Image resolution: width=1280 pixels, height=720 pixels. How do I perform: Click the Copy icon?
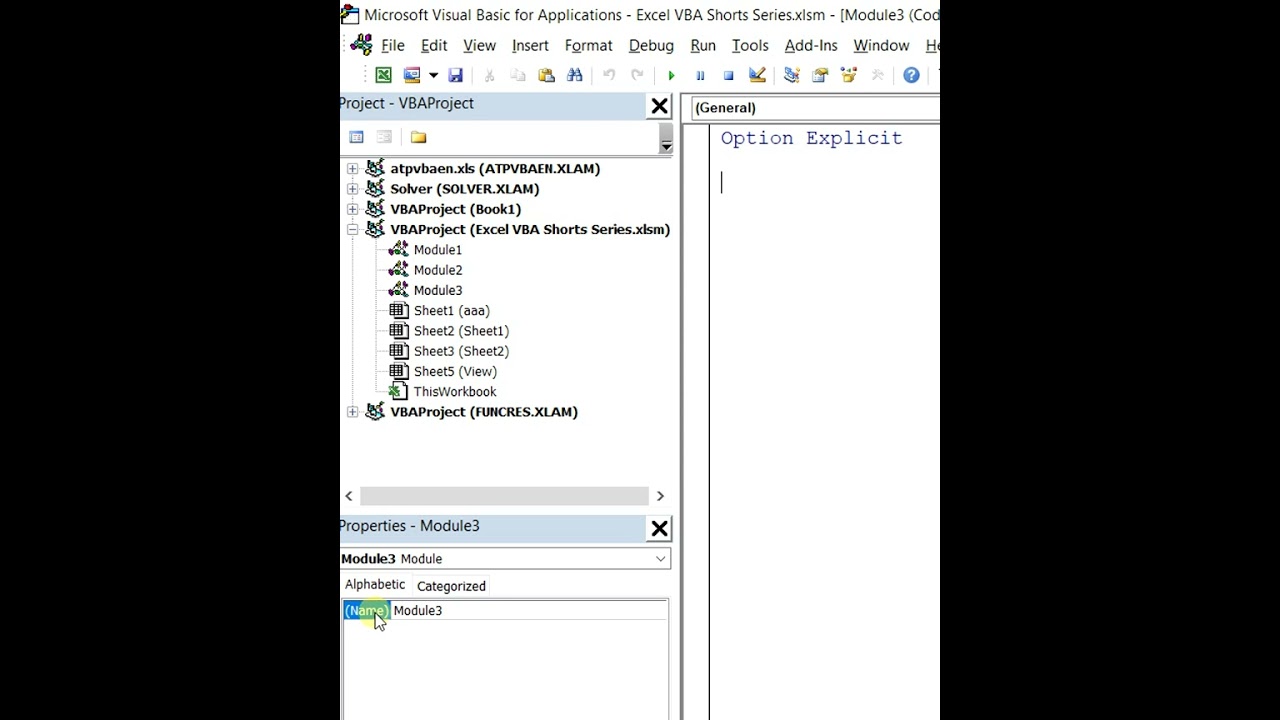517,75
